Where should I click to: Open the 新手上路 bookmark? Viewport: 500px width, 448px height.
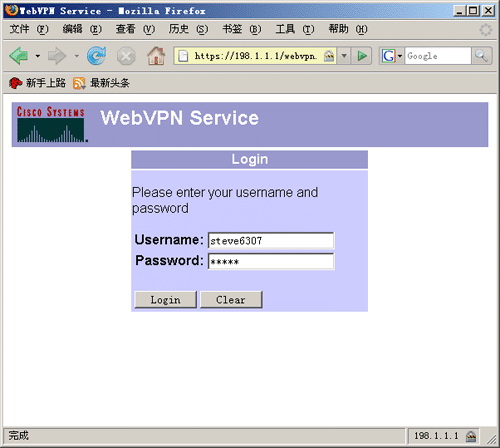[x=37, y=83]
